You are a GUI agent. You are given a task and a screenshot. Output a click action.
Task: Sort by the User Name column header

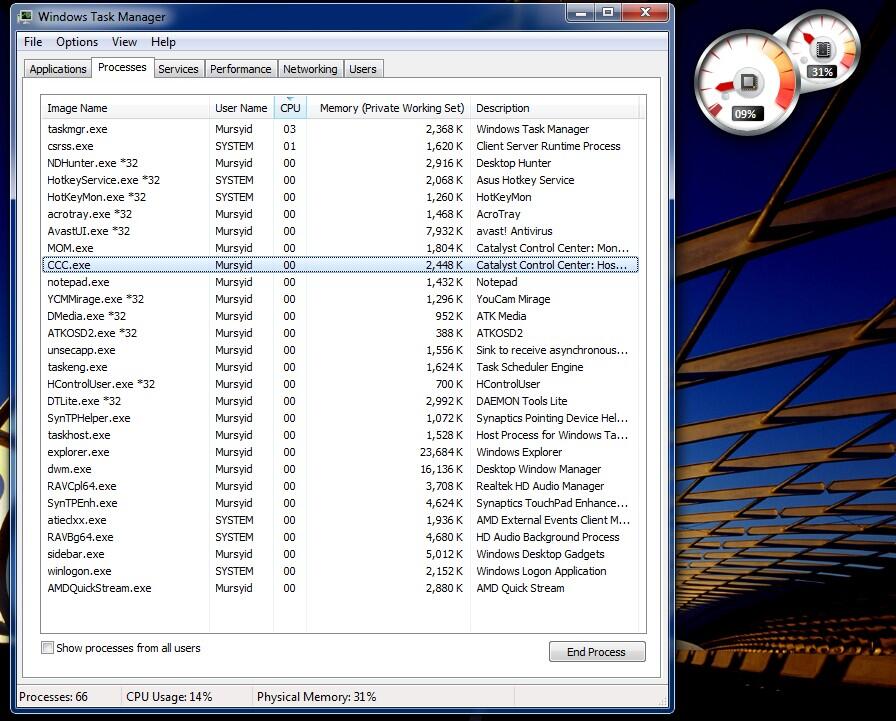[x=242, y=108]
